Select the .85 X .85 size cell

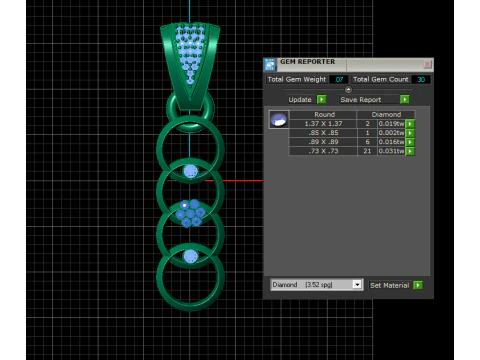[323, 133]
